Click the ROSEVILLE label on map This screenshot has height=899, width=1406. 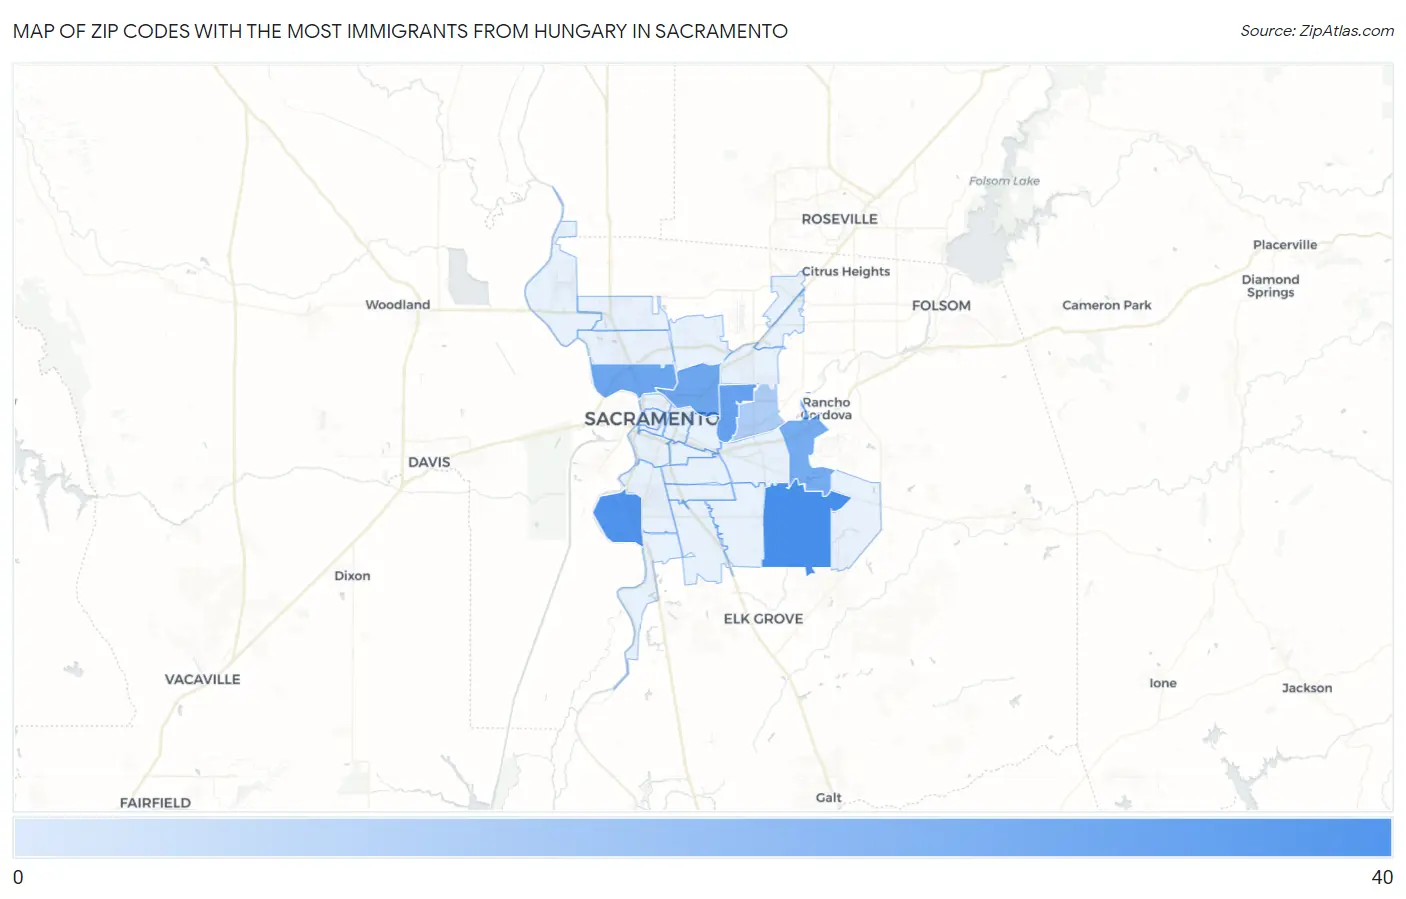point(839,219)
